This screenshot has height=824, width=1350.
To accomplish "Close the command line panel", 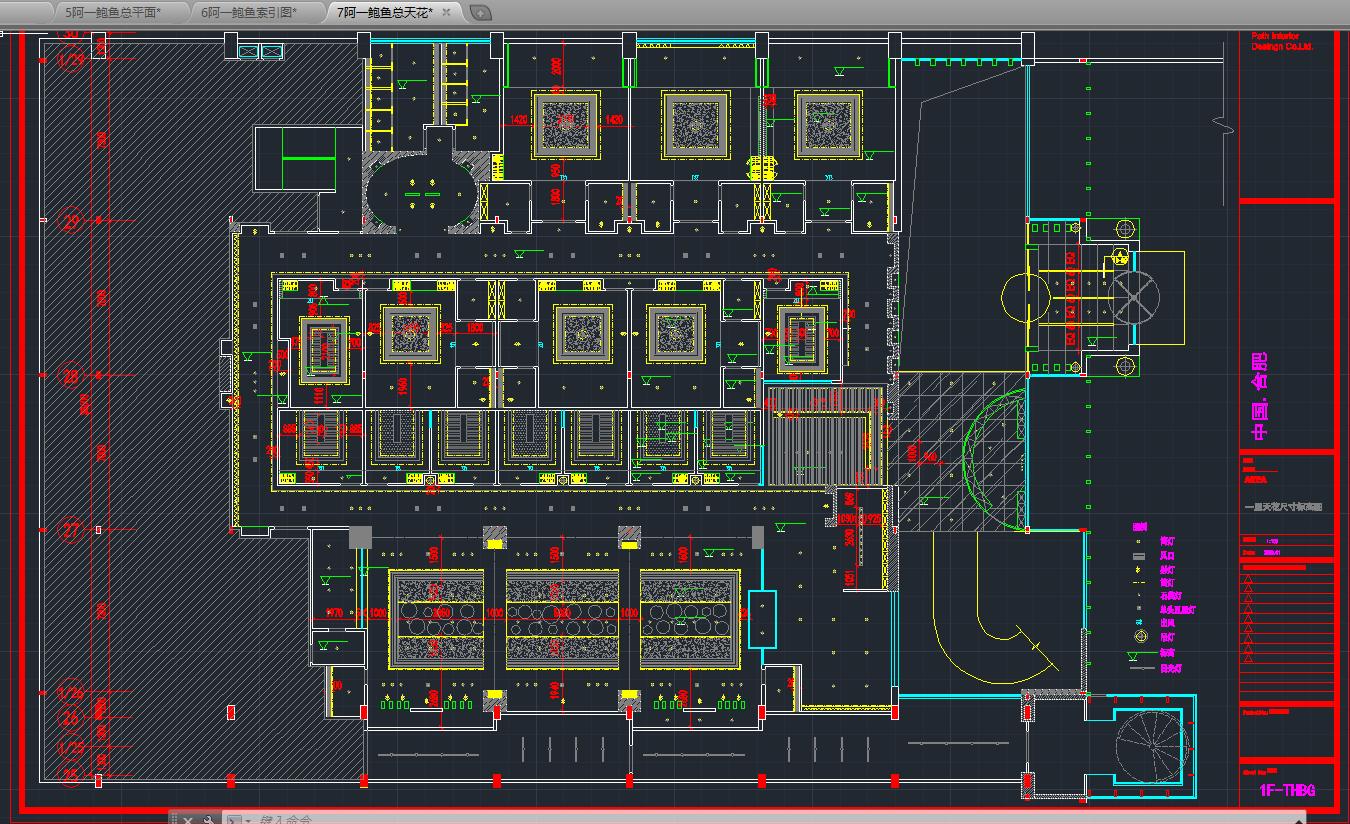I will tap(188, 820).
